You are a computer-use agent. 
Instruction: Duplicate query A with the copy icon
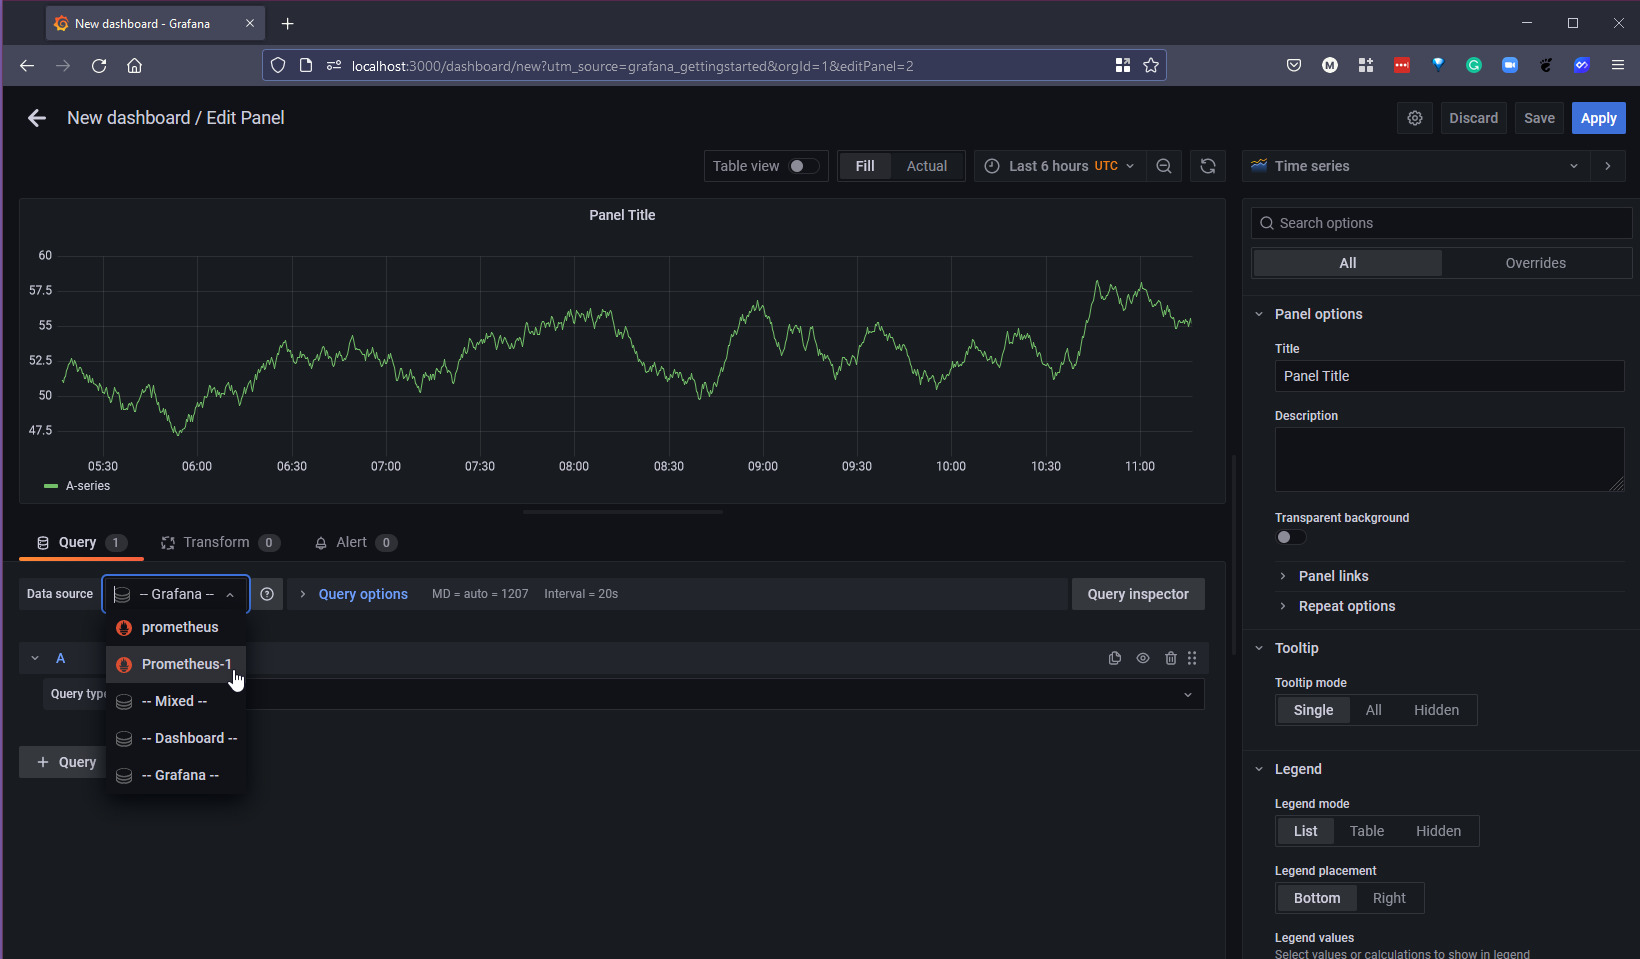pos(1115,658)
